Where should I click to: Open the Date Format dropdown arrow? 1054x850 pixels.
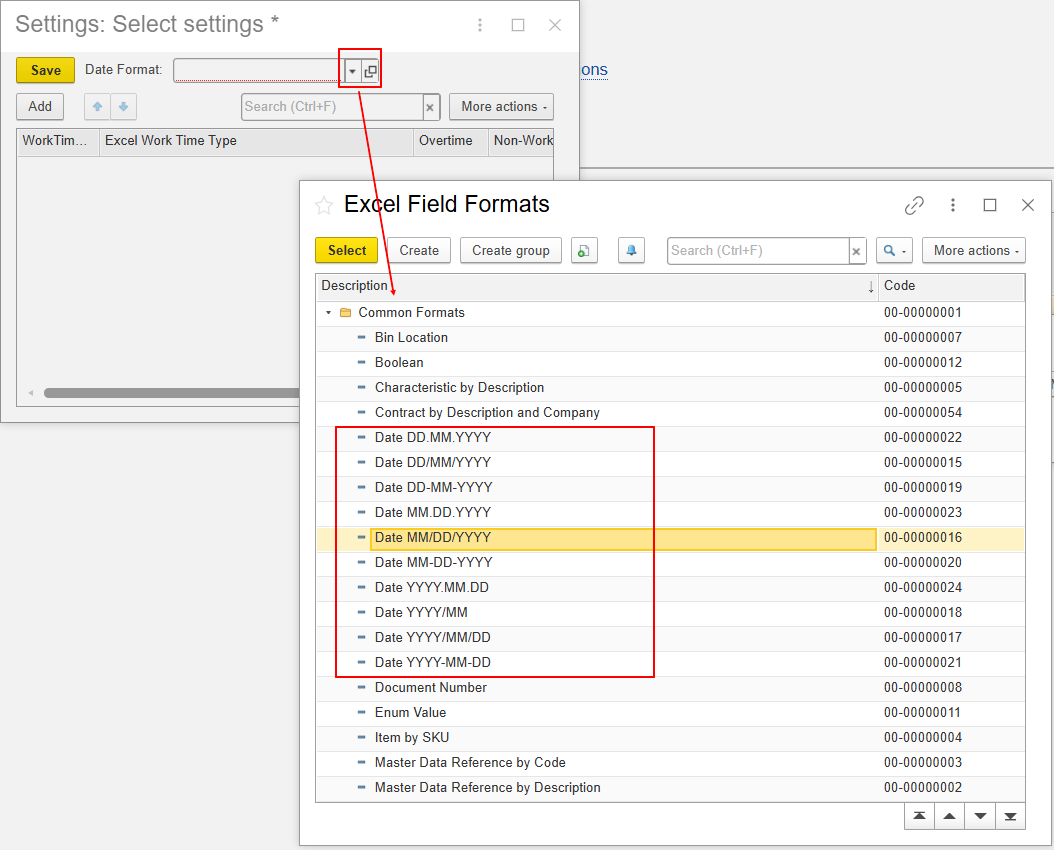352,71
